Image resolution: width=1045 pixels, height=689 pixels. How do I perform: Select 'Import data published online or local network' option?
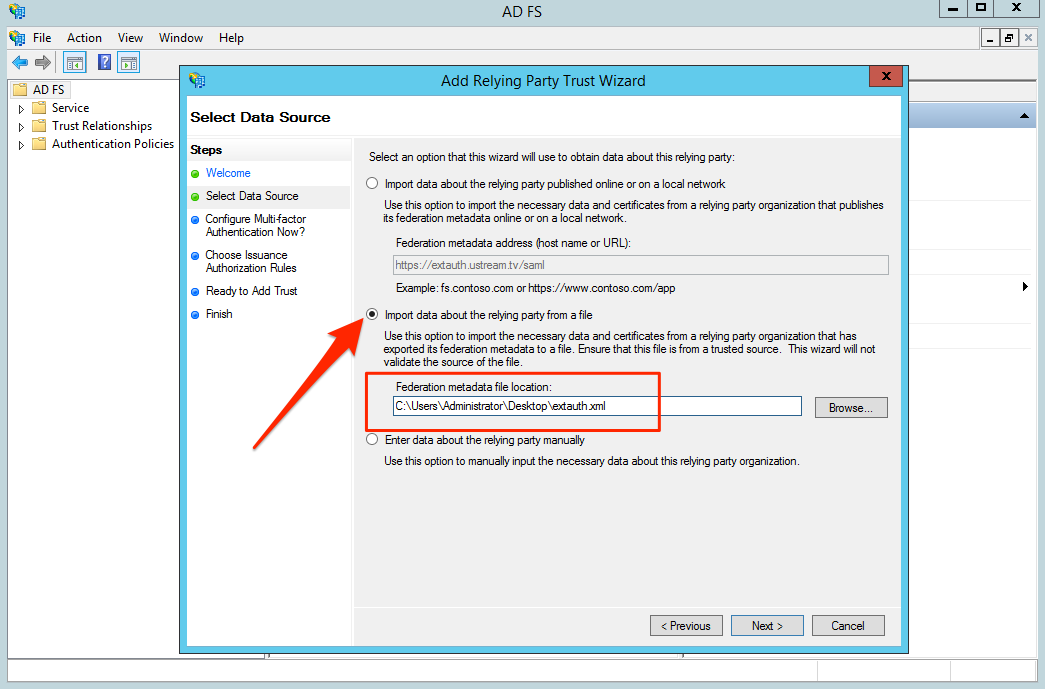[x=372, y=183]
